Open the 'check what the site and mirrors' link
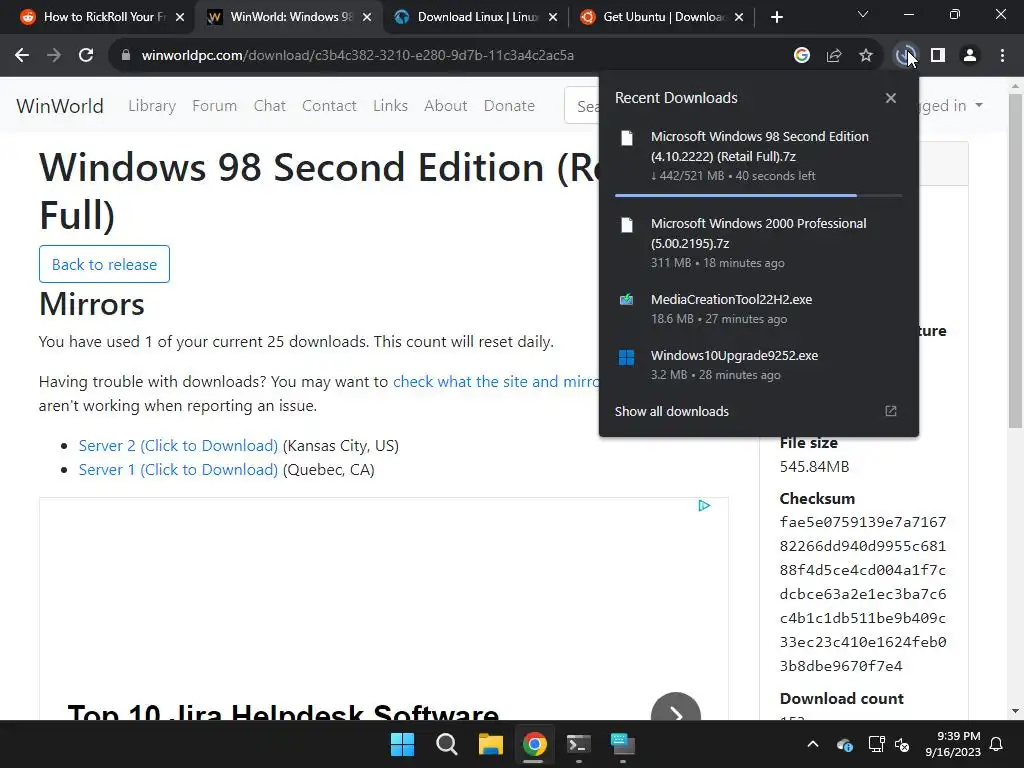The image size is (1024, 768). click(x=496, y=381)
